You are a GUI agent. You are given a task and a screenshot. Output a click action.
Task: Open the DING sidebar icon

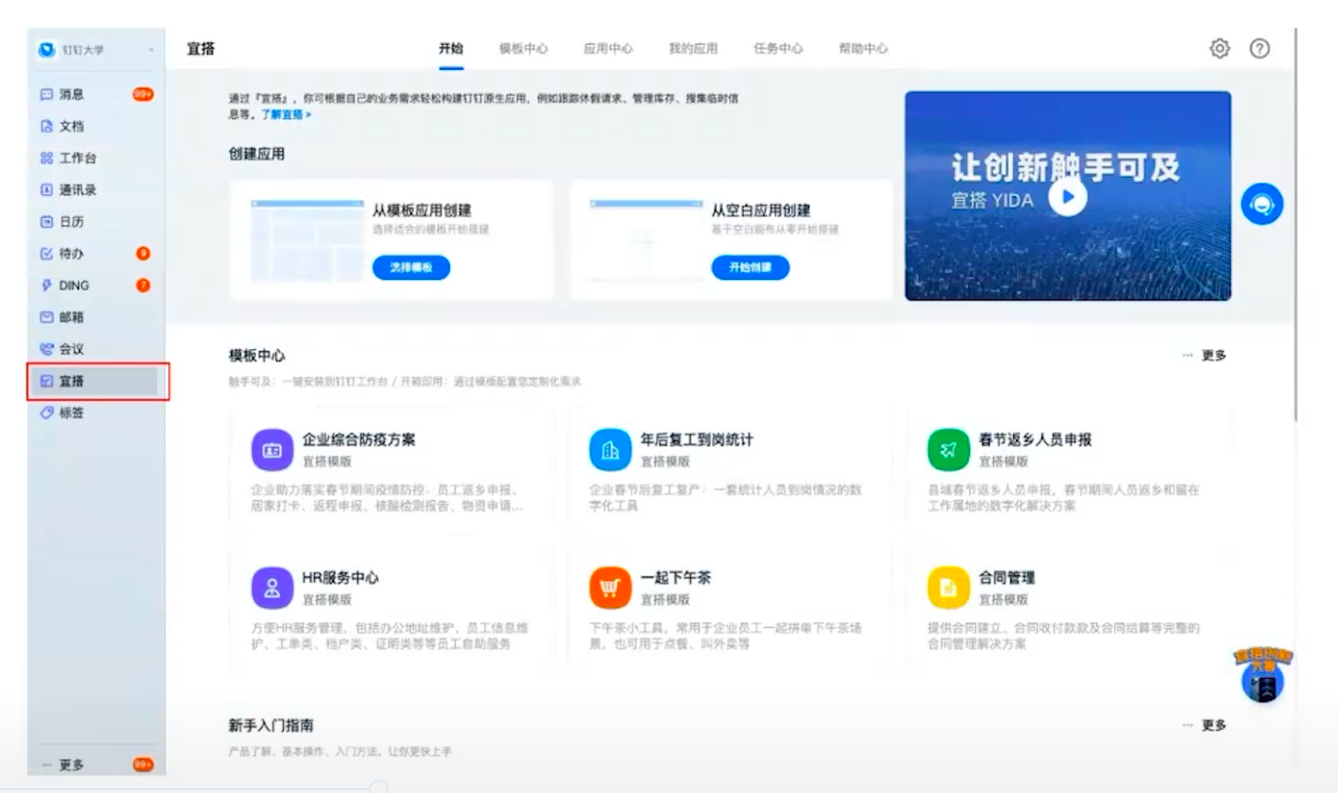coord(46,285)
